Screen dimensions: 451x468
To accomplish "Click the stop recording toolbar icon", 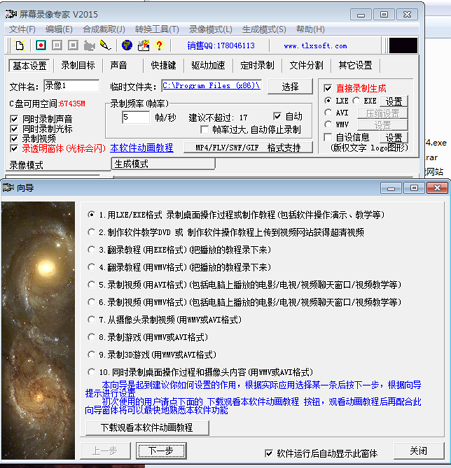I will pos(73,45).
